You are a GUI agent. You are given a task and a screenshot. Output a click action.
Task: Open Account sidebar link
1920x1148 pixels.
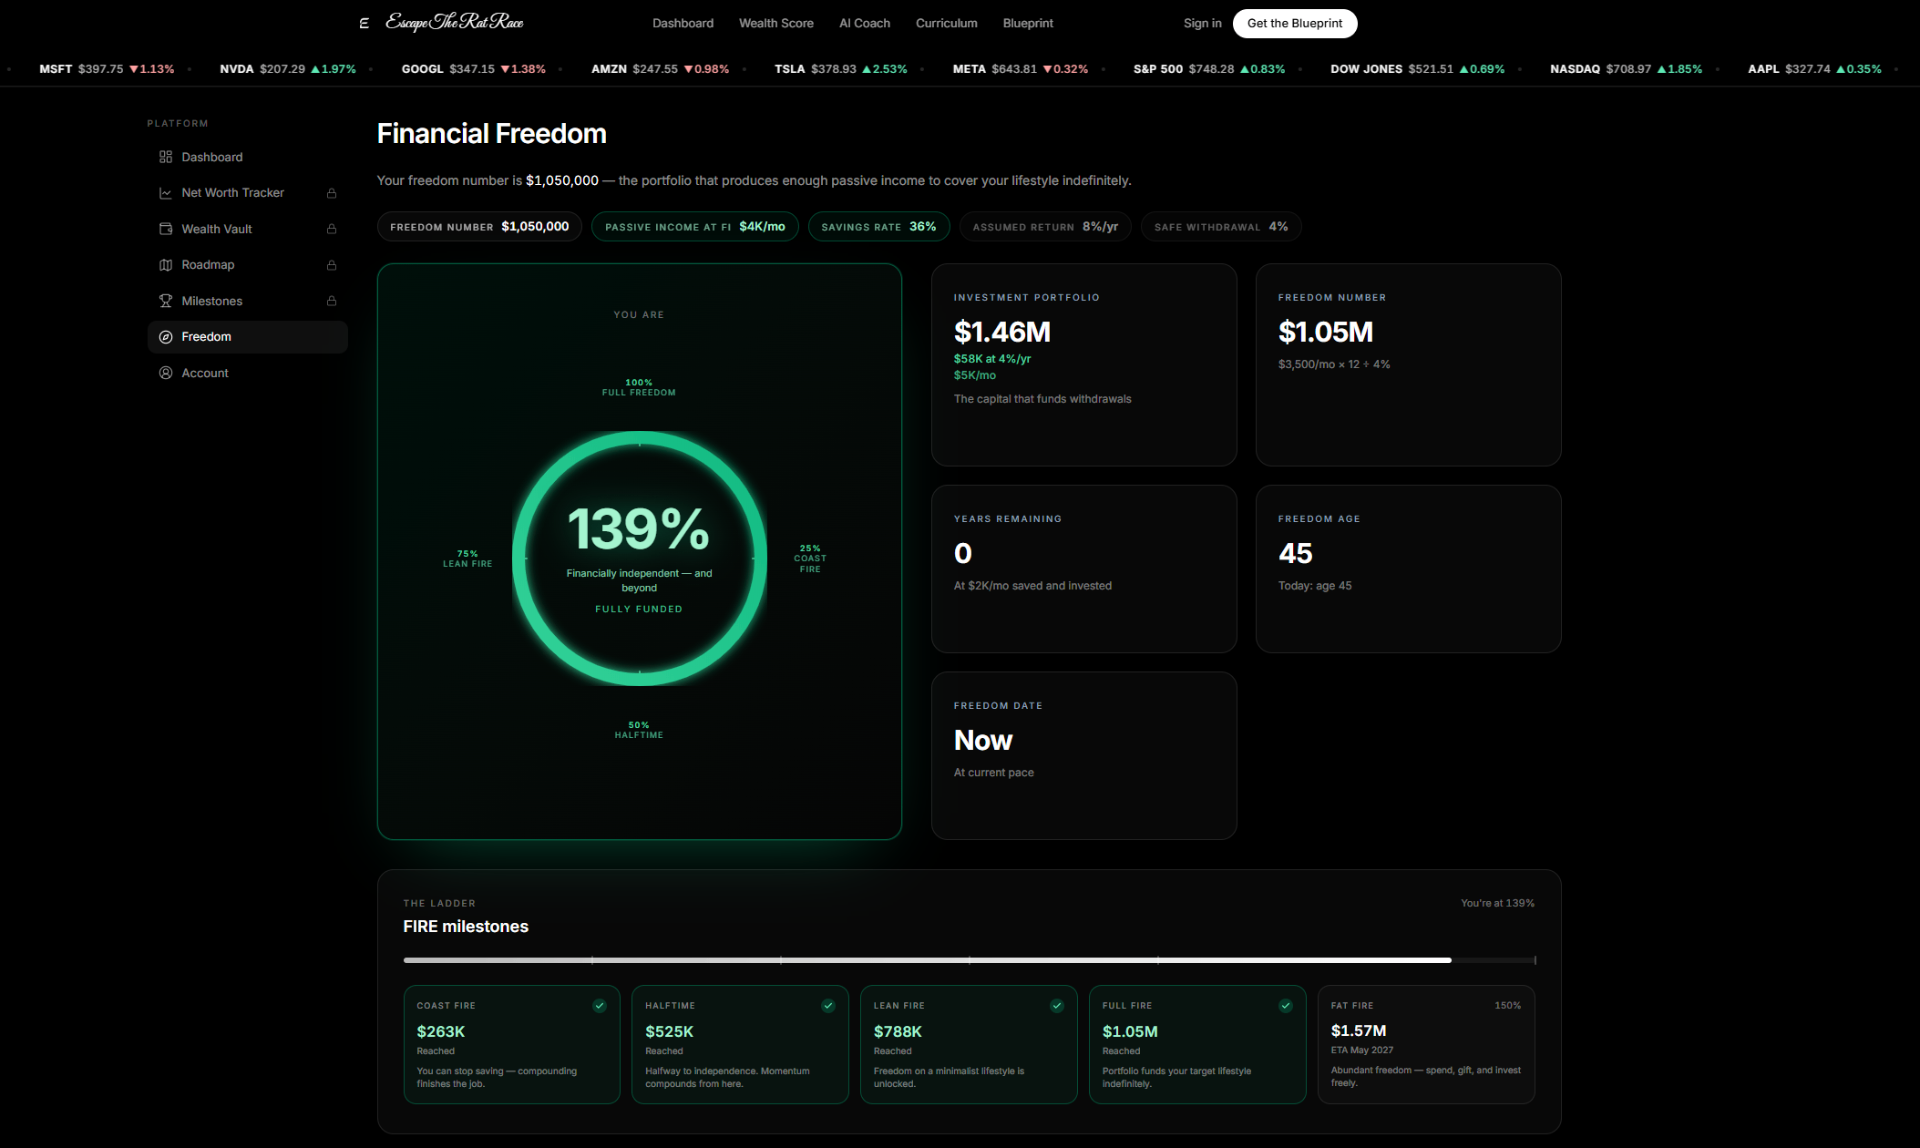point(247,373)
